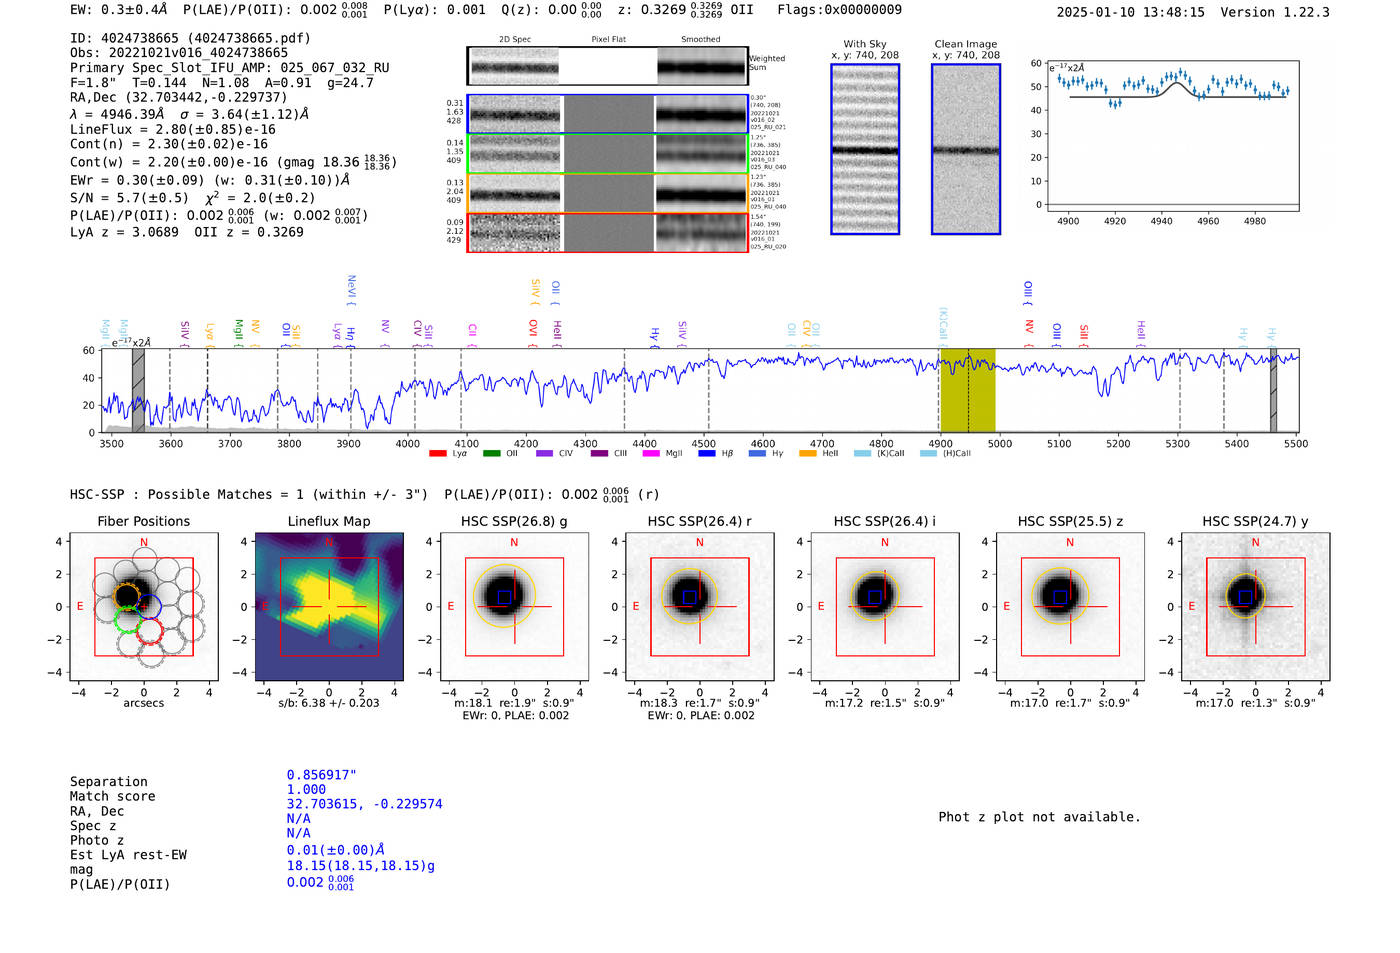
Task: Select the 'Obs: 20221021v016_4024738665' line
Action: click(x=179, y=53)
